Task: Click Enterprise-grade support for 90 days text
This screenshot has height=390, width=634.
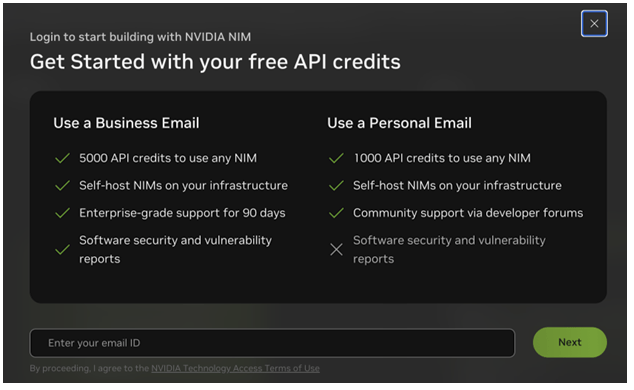Action: point(182,213)
